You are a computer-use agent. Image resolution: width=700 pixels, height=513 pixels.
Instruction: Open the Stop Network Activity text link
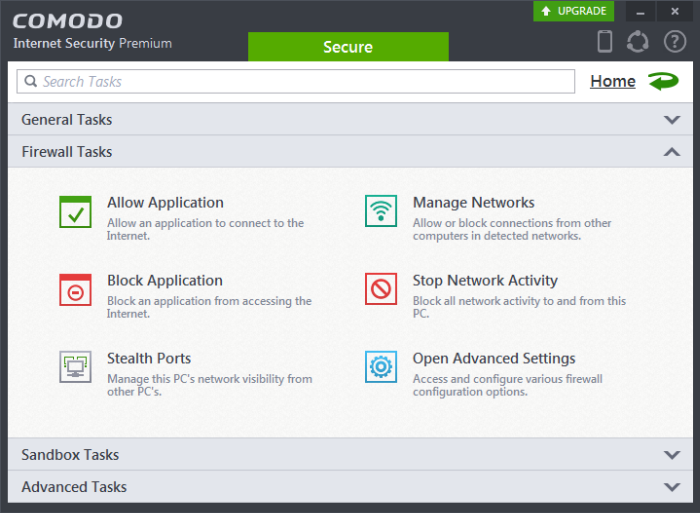(485, 281)
